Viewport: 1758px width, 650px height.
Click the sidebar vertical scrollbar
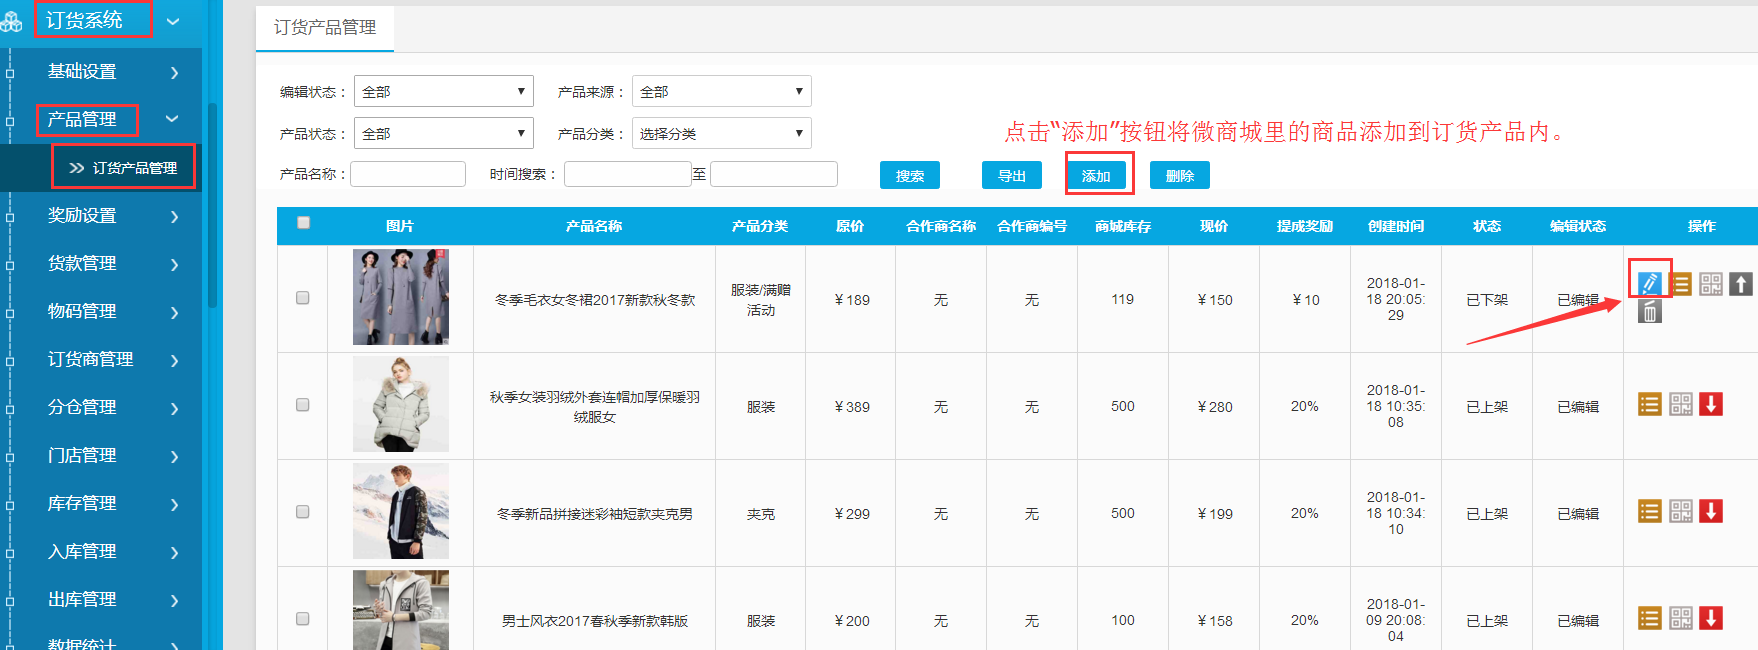pyautogui.click(x=212, y=205)
